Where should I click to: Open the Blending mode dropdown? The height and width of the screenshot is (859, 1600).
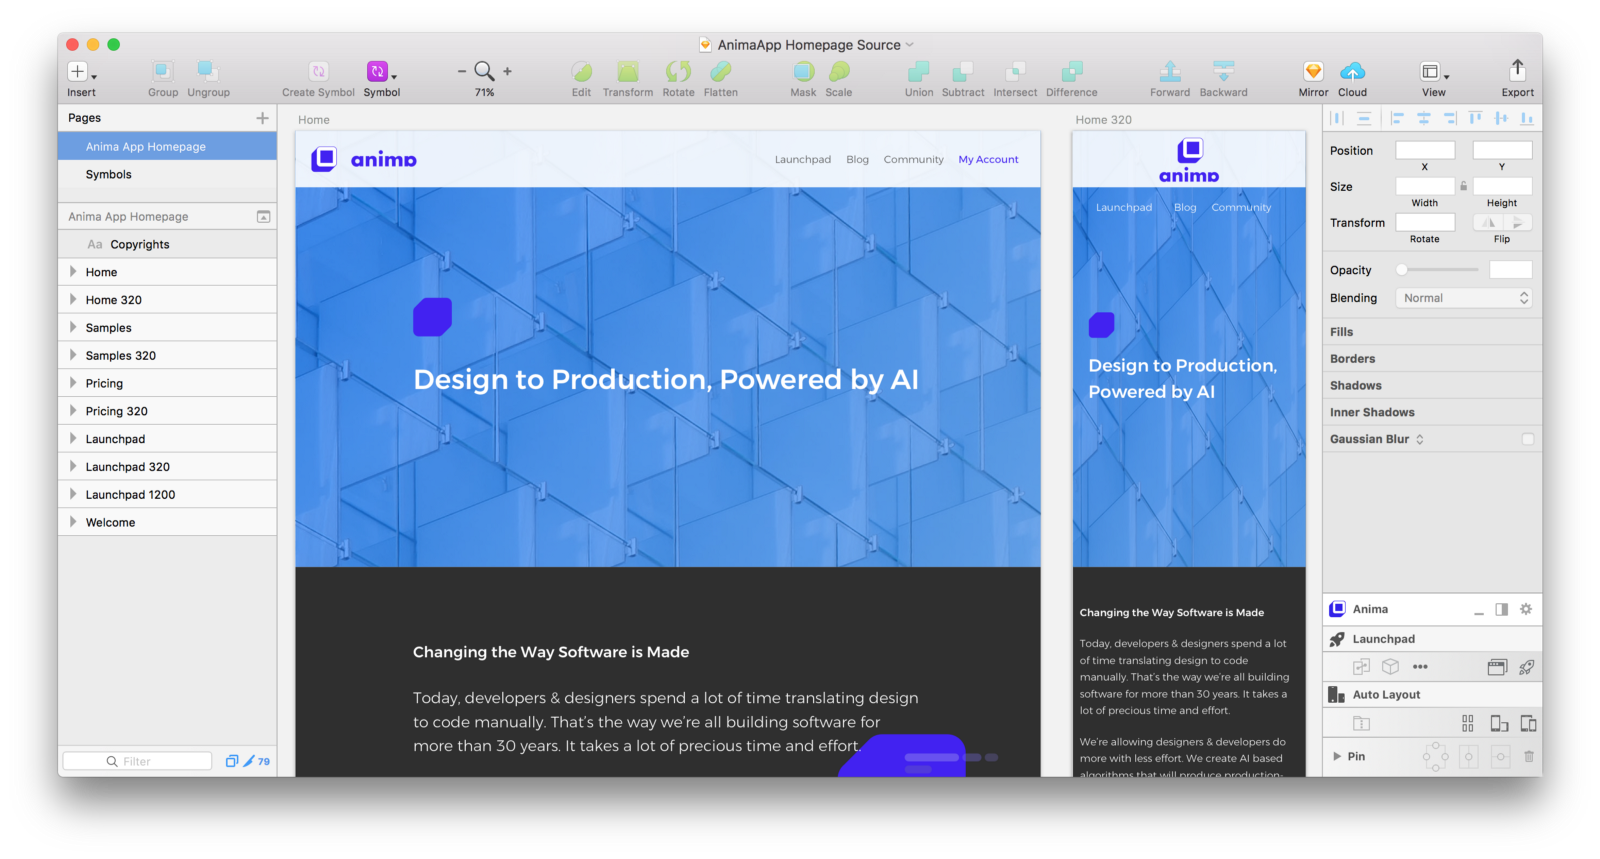pos(1464,298)
